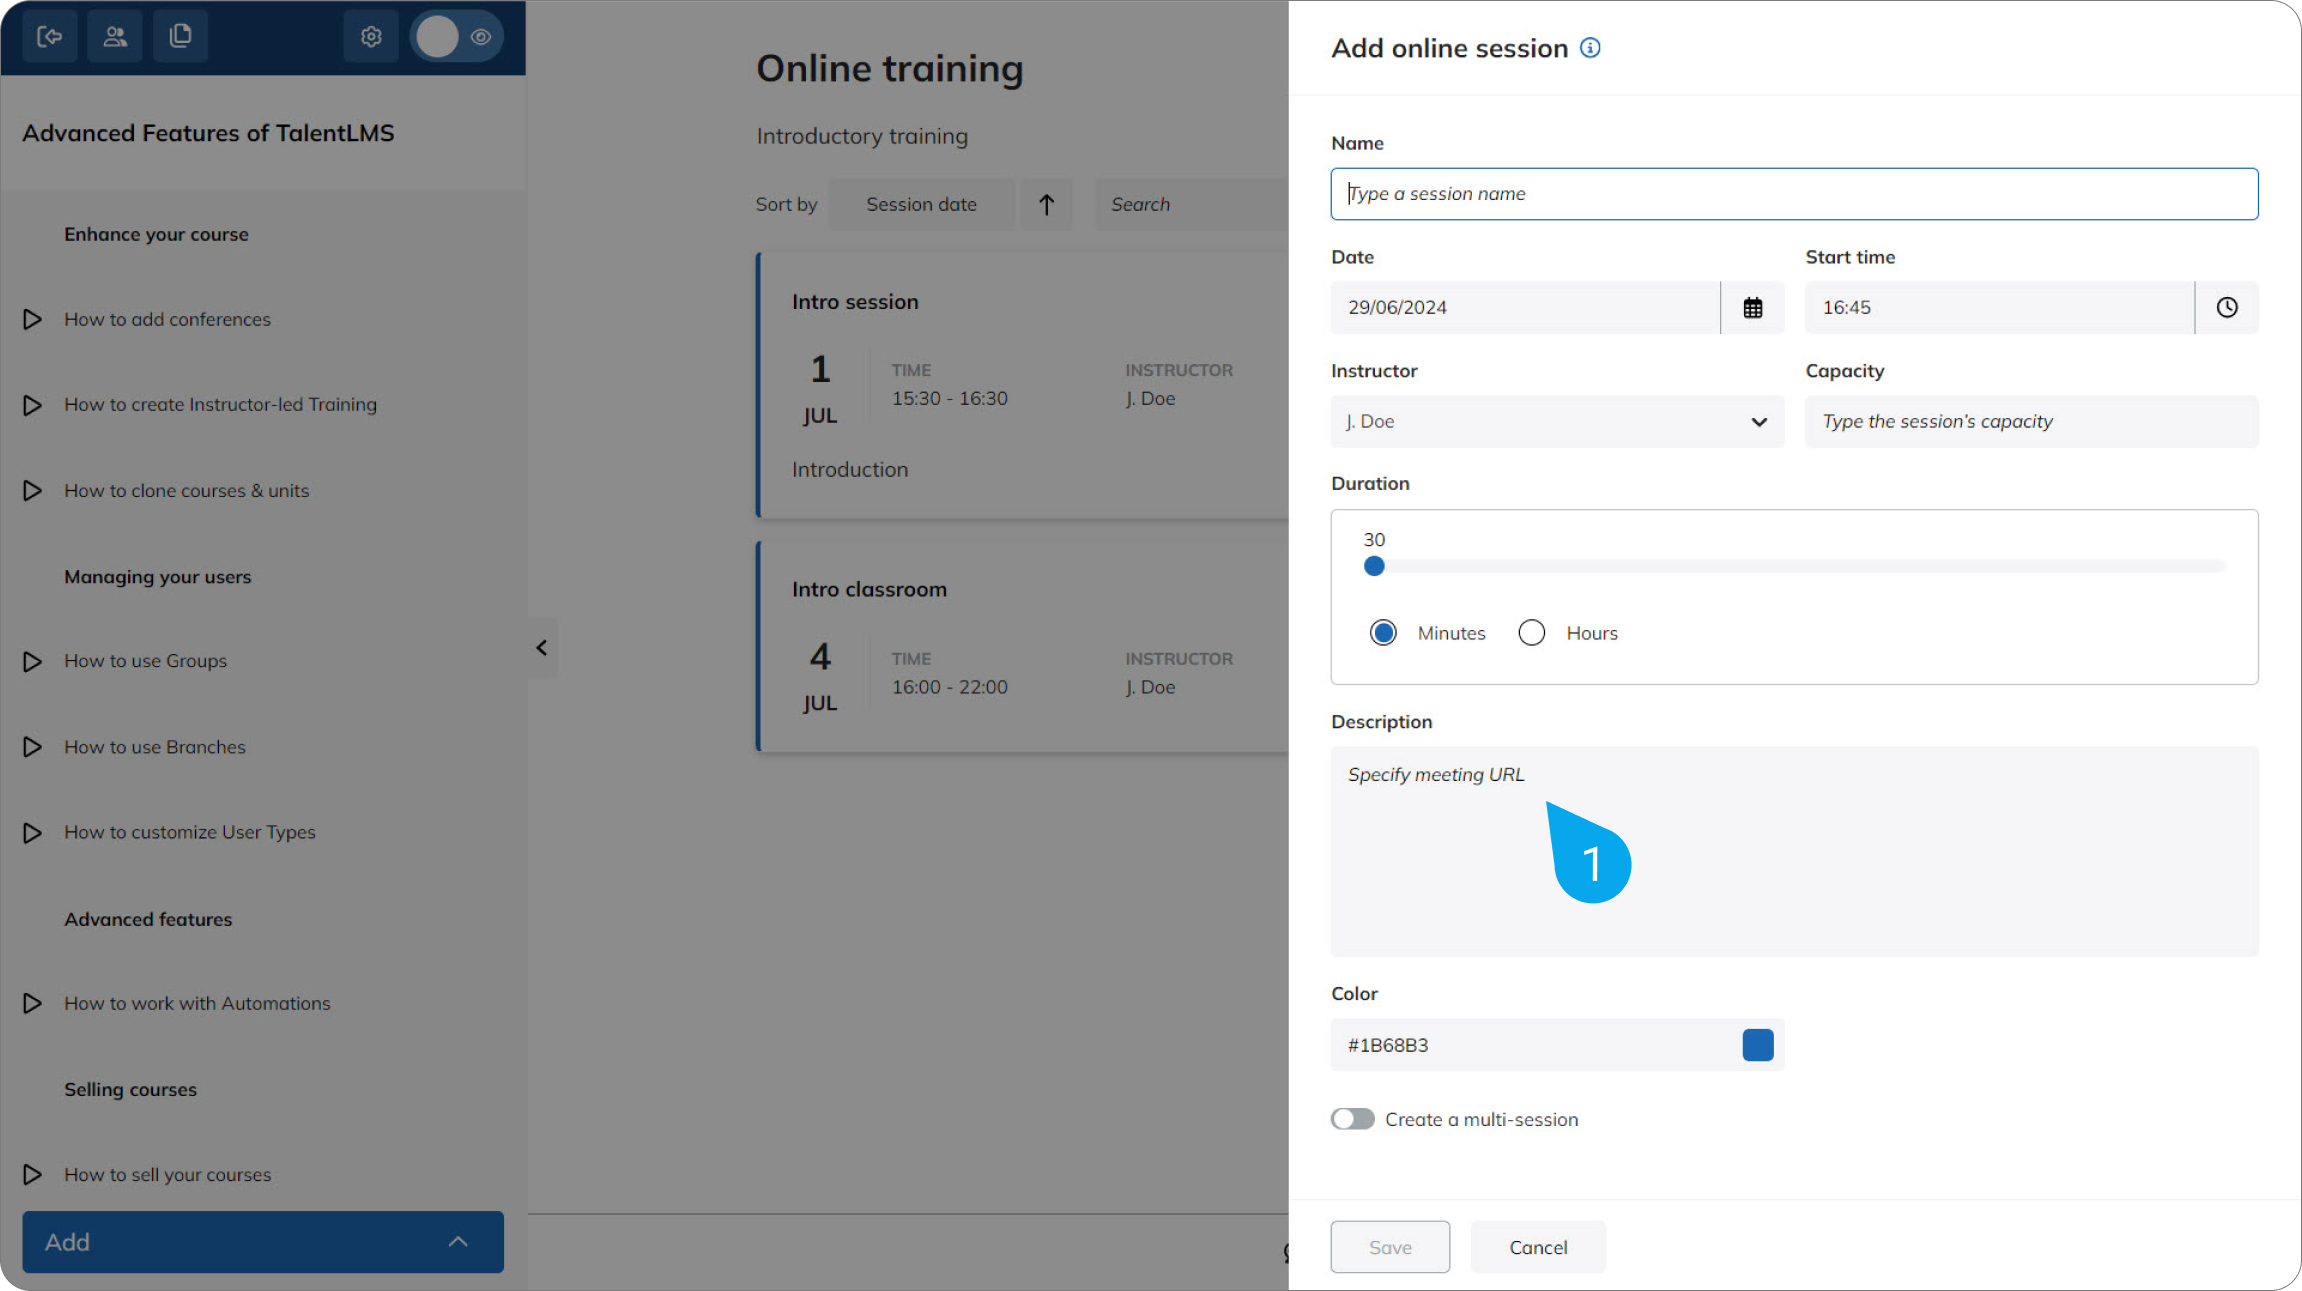Open the session color swatch picker
This screenshot has width=2302, height=1291.
click(1757, 1044)
